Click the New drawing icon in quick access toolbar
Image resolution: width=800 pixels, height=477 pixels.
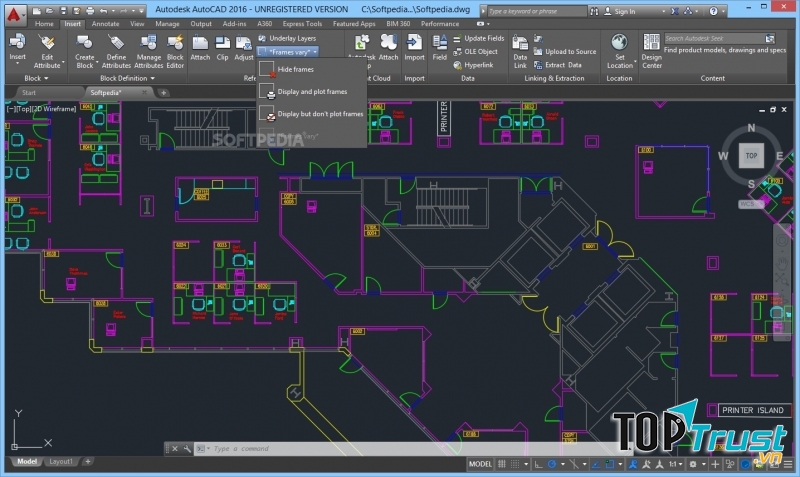(x=37, y=11)
